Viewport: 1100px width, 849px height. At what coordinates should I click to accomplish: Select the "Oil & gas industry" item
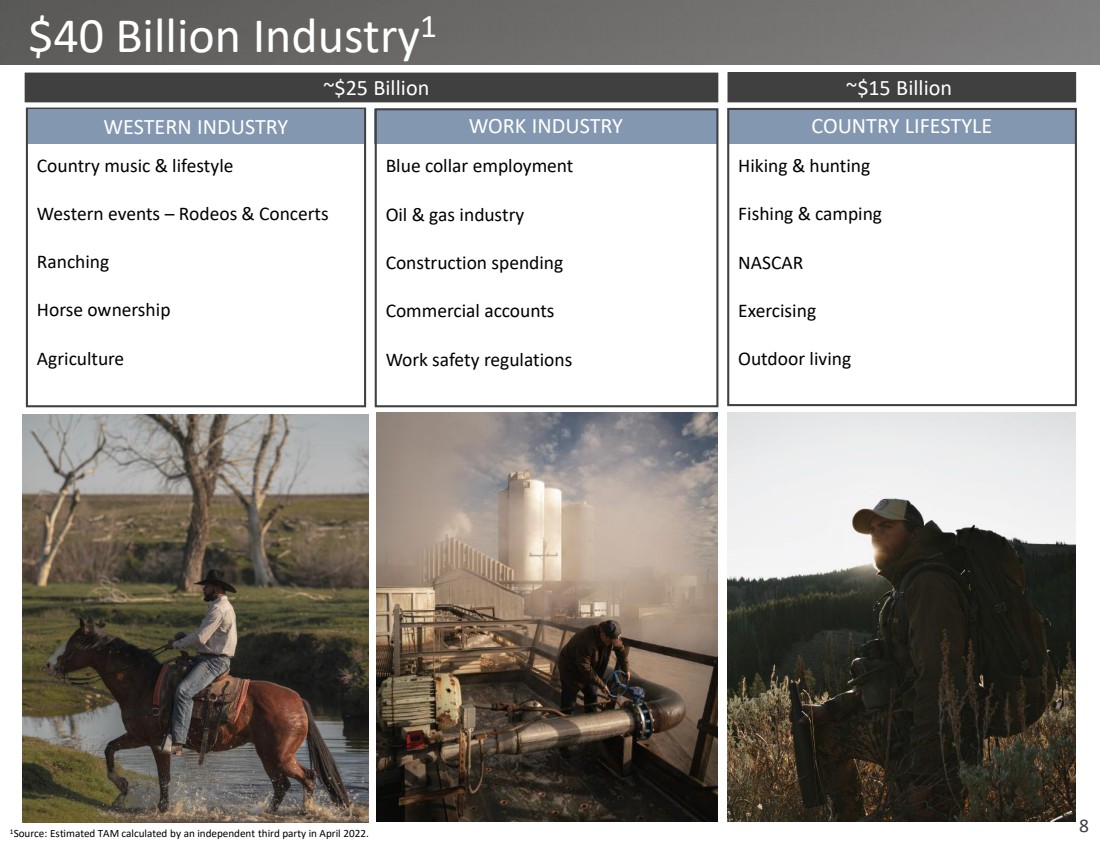pyautogui.click(x=454, y=215)
